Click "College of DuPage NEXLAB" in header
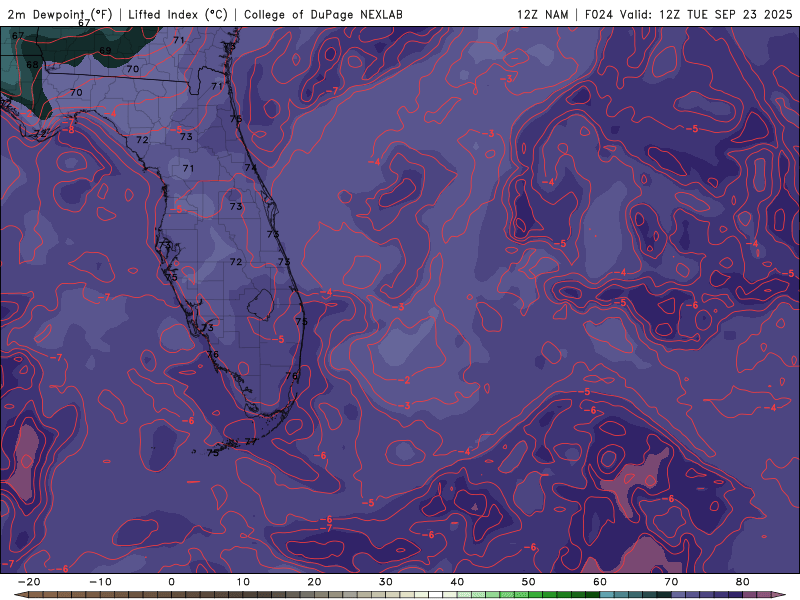The height and width of the screenshot is (600, 800). tap(323, 14)
